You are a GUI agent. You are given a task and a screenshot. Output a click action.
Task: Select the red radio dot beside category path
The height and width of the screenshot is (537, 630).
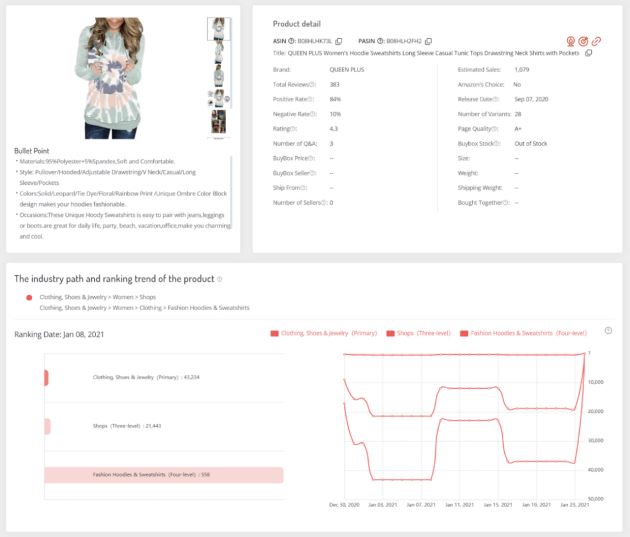click(29, 298)
